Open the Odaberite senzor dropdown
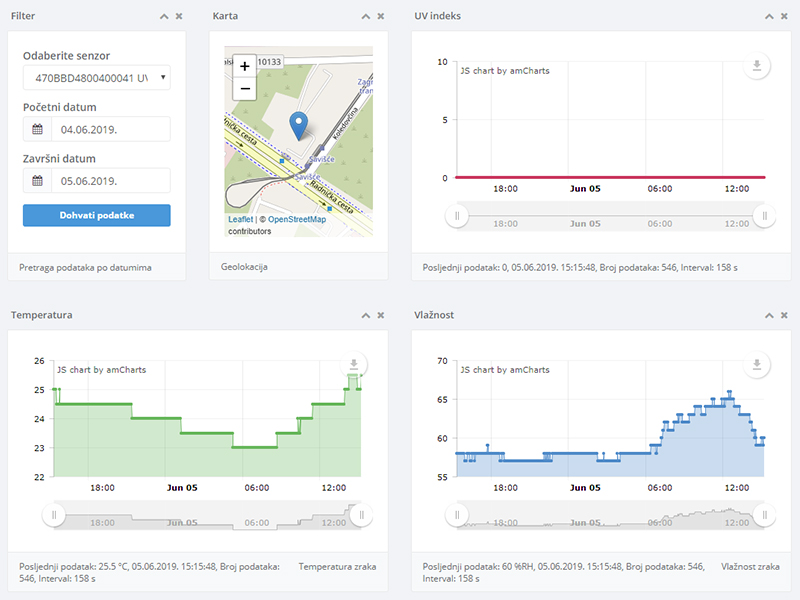 (x=96, y=78)
